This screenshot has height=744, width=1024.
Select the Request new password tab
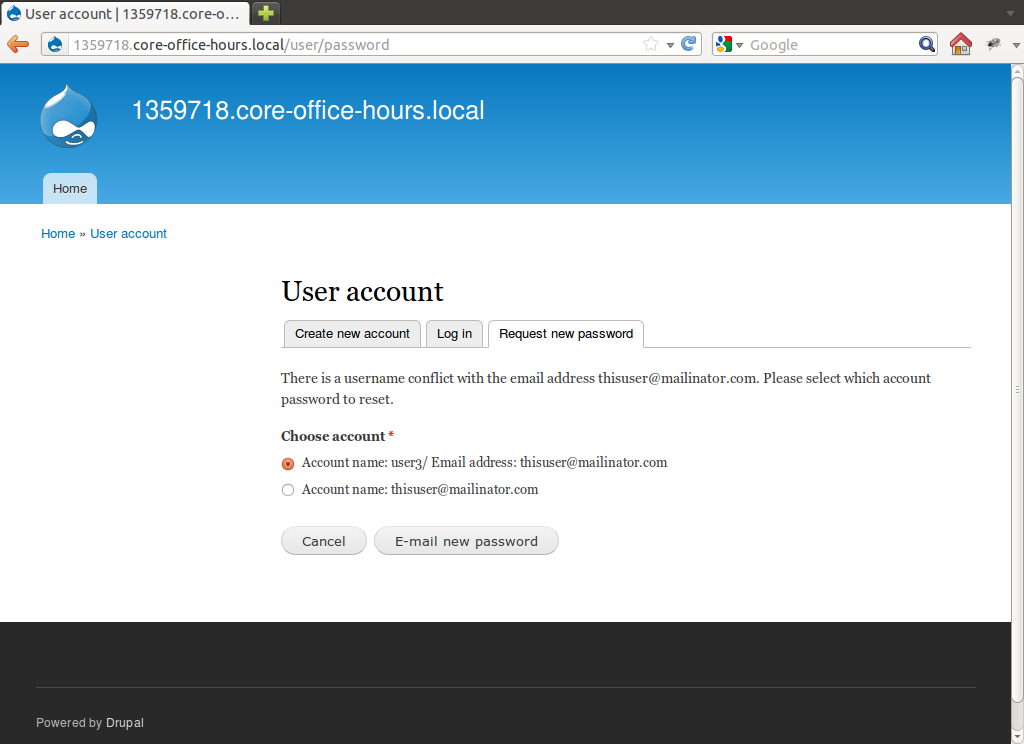pyautogui.click(x=565, y=334)
